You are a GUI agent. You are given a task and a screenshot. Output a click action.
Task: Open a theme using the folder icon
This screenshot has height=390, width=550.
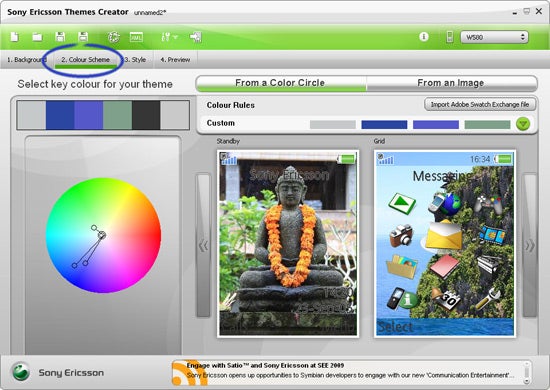click(x=37, y=37)
